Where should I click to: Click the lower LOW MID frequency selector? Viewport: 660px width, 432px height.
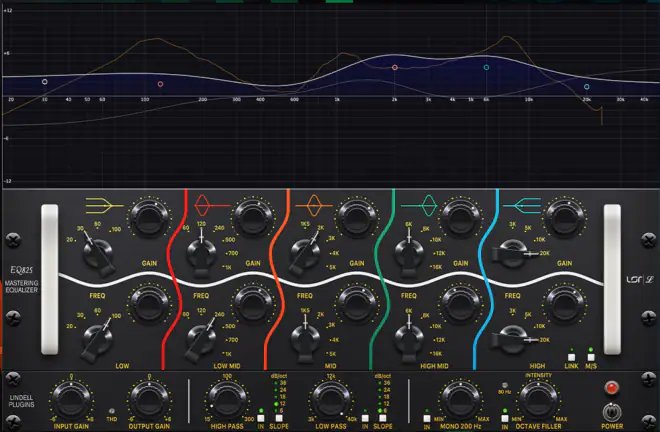tap(201, 339)
